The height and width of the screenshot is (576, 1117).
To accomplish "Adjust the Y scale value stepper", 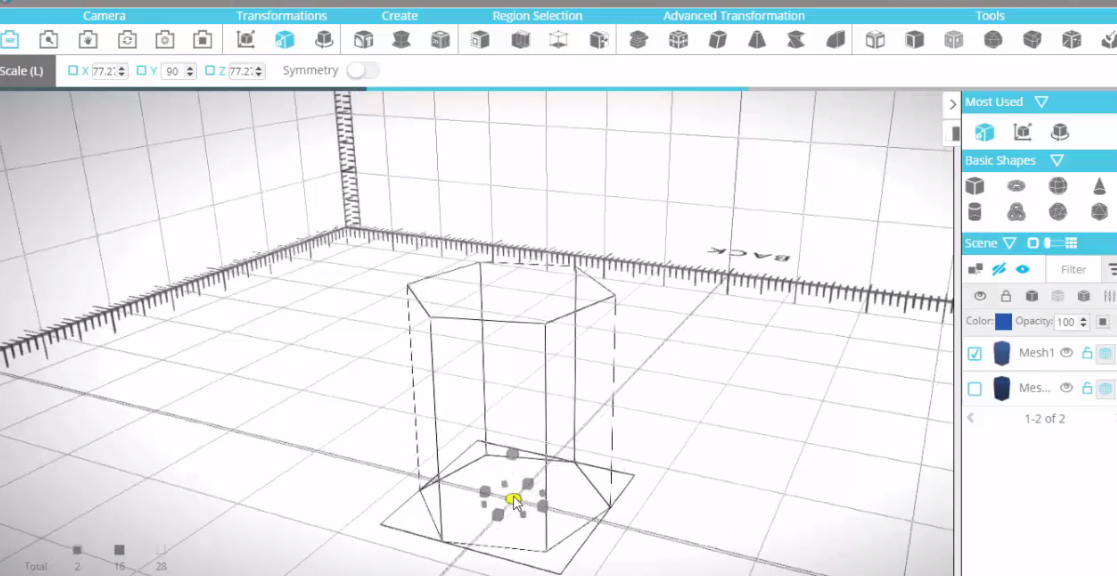I will coord(190,71).
